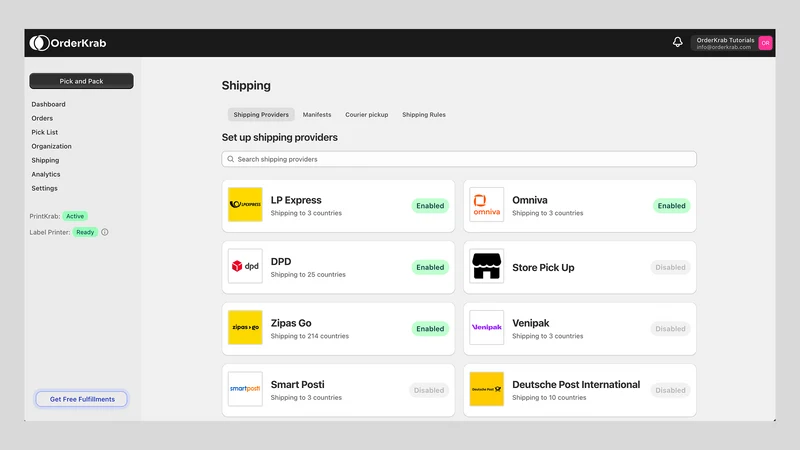This screenshot has width=800, height=450.
Task: Click the LP Express logo
Action: pyautogui.click(x=245, y=205)
